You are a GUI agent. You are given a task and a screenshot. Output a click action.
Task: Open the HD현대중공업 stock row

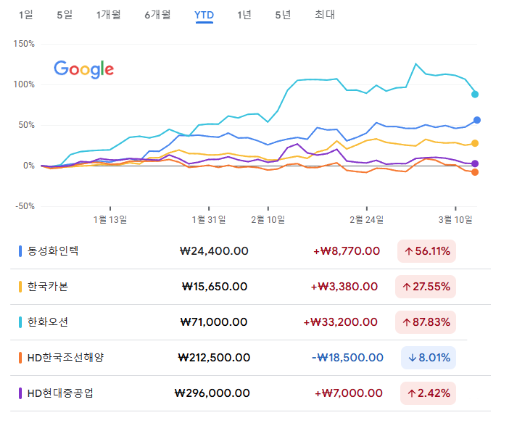coord(250,393)
